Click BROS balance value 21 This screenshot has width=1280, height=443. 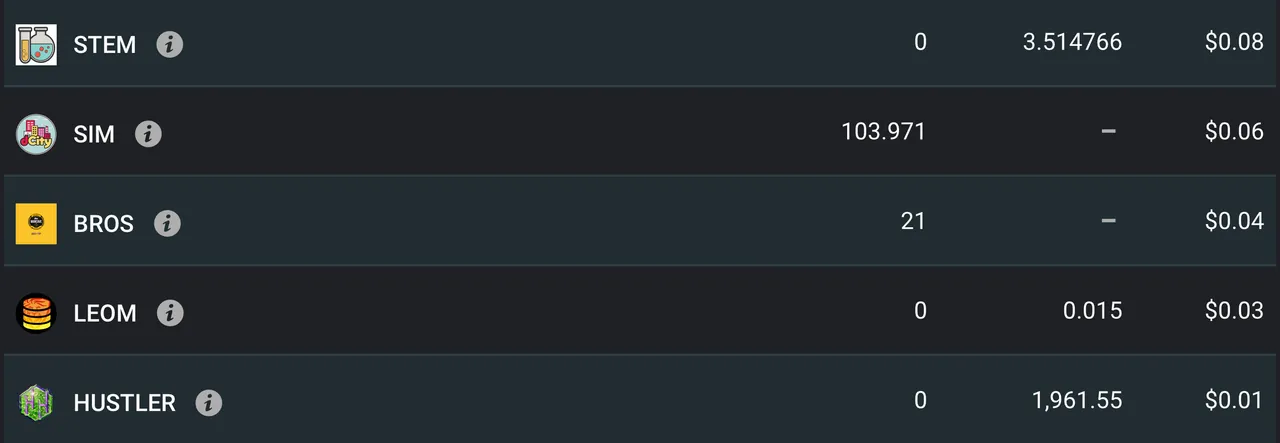(913, 221)
